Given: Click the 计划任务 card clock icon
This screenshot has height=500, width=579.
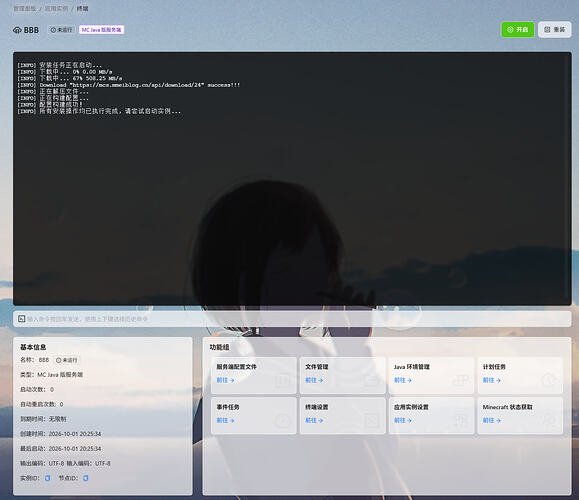Looking at the screenshot, I should coord(549,380).
